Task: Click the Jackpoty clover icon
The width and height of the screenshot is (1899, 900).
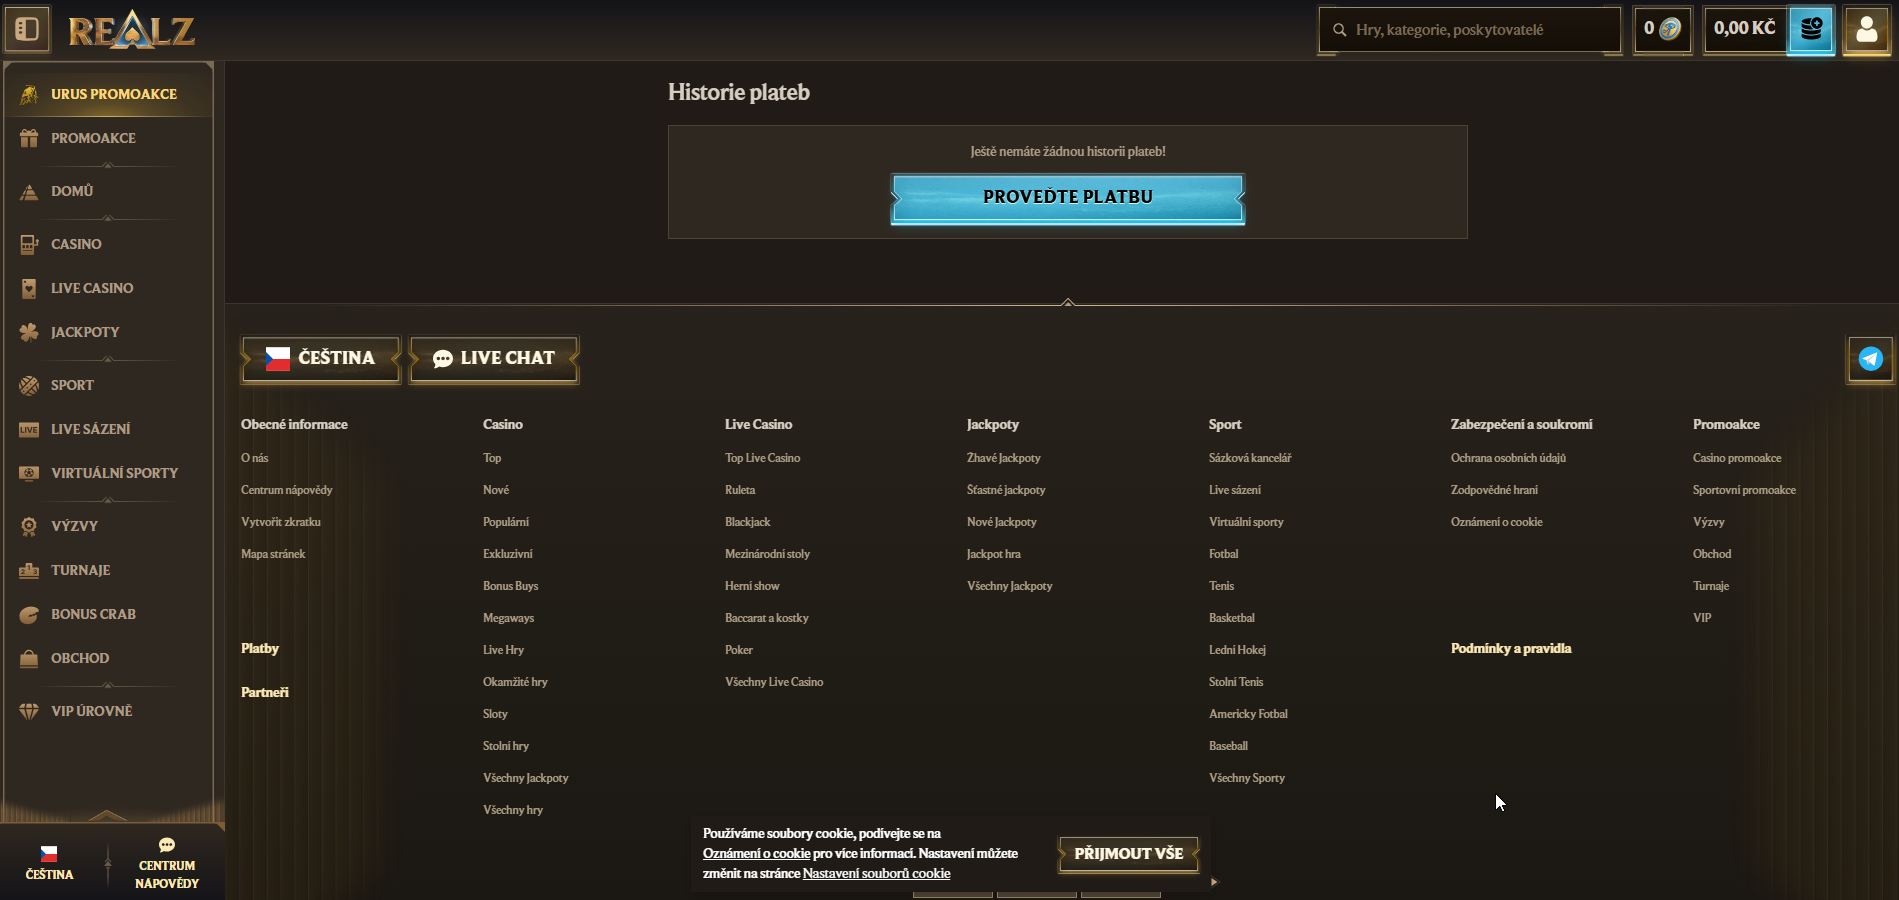Action: [x=29, y=333]
